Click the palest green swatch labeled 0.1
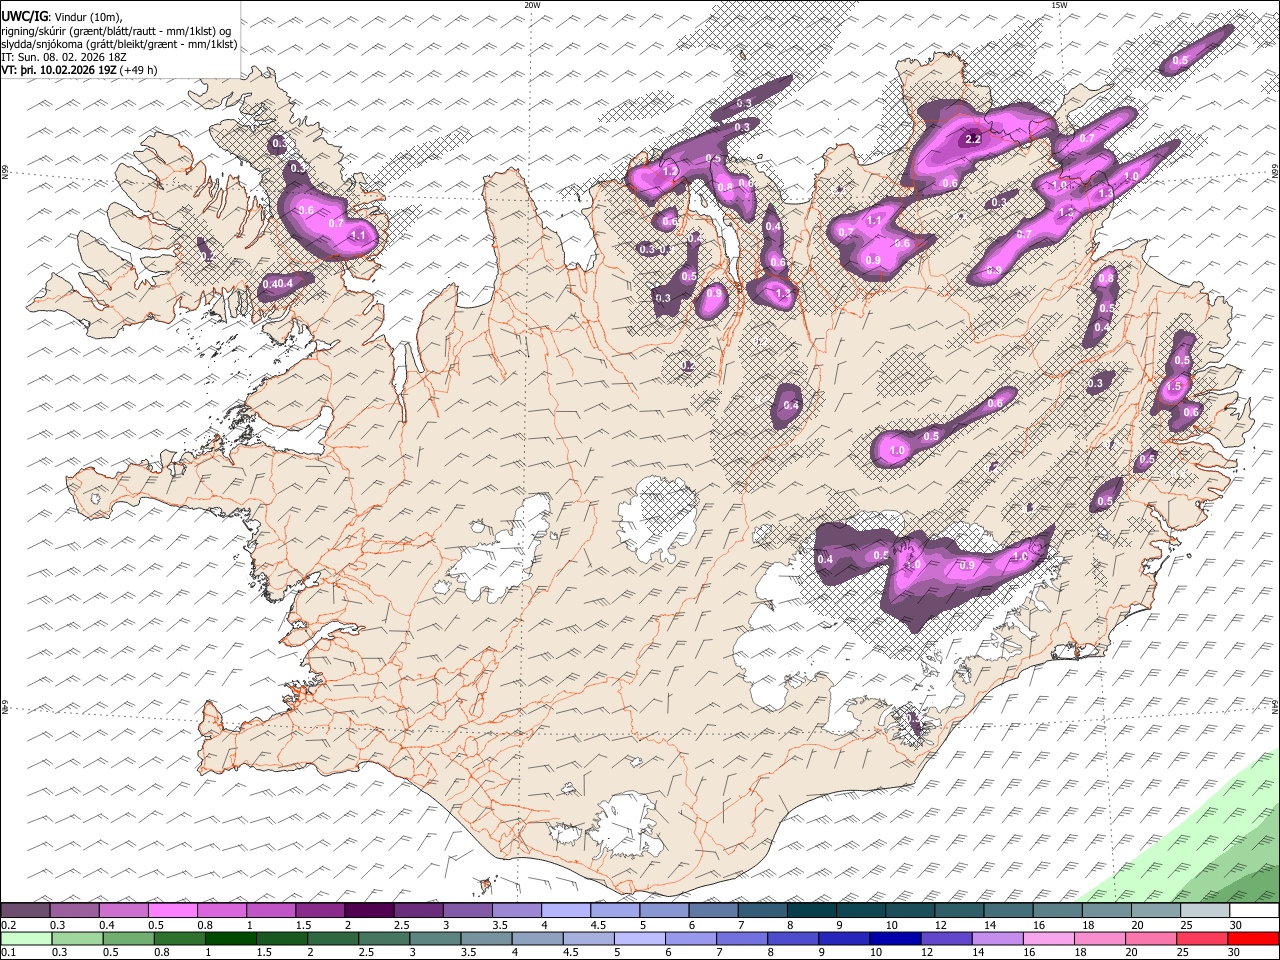 pos(27,938)
